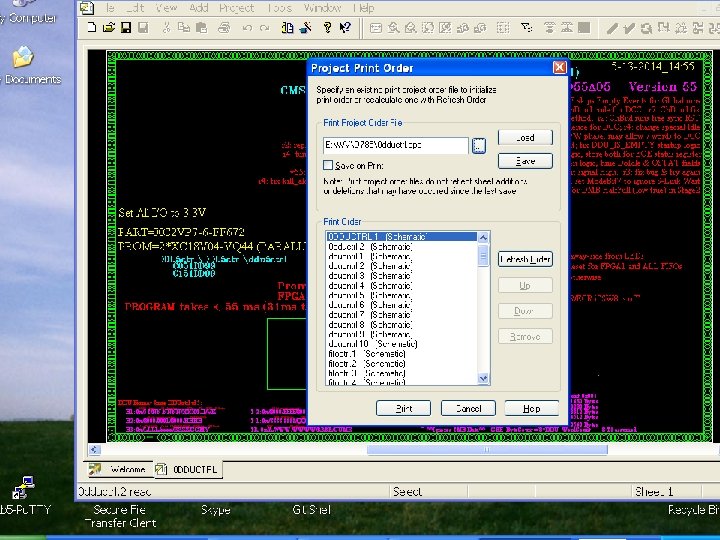Viewport: 720px width, 540px height.
Task: Click the Open folder toolbar icon
Action: coord(109,28)
